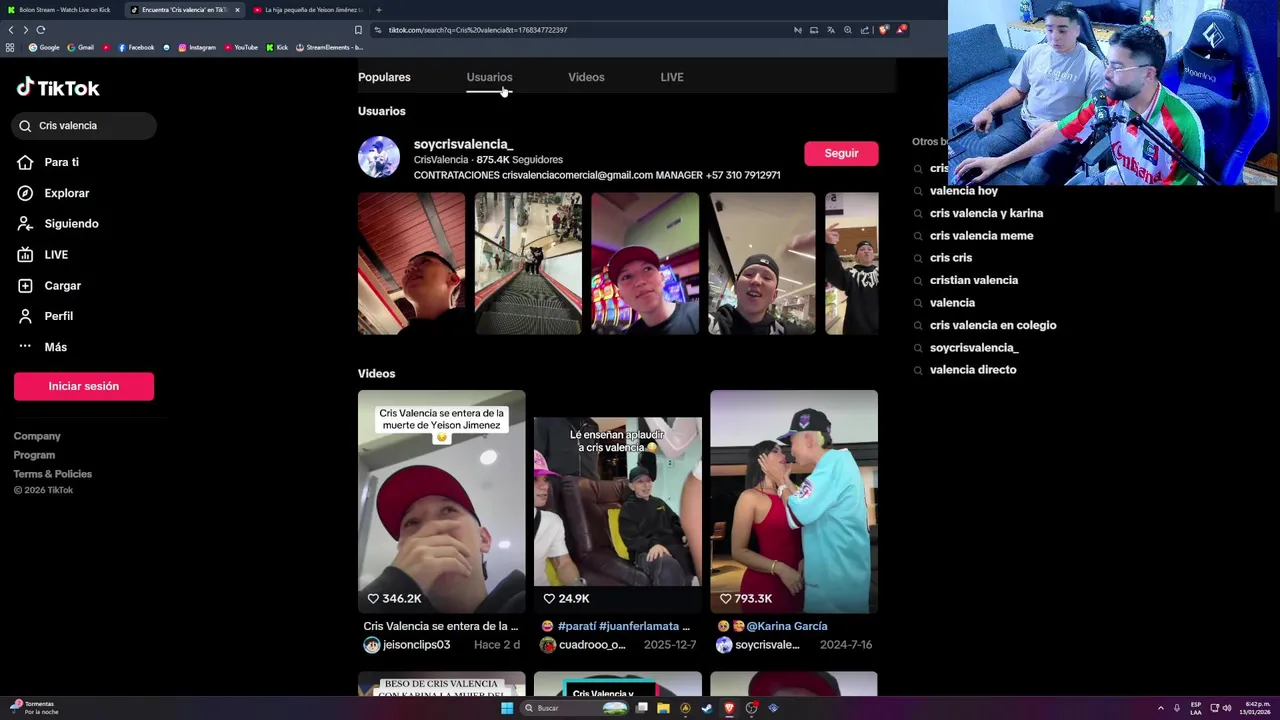Viewport: 1280px width, 720px height.
Task: Open the apps grid in bookmarks bar
Action: (x=10, y=47)
